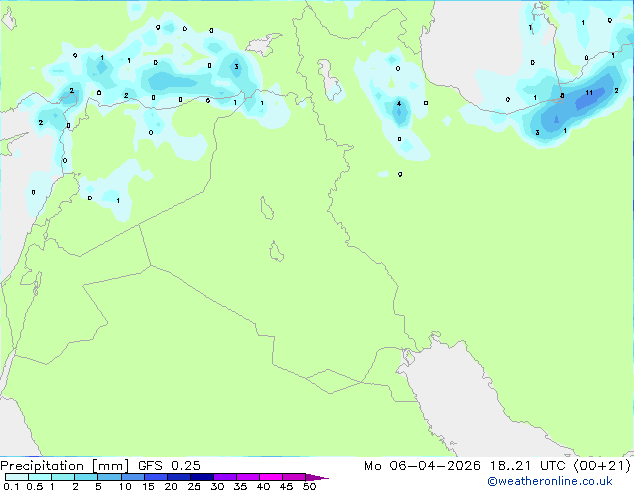The height and width of the screenshot is (490, 634).
Task: Click the "11" precipitation value on map
Action: [x=589, y=93]
